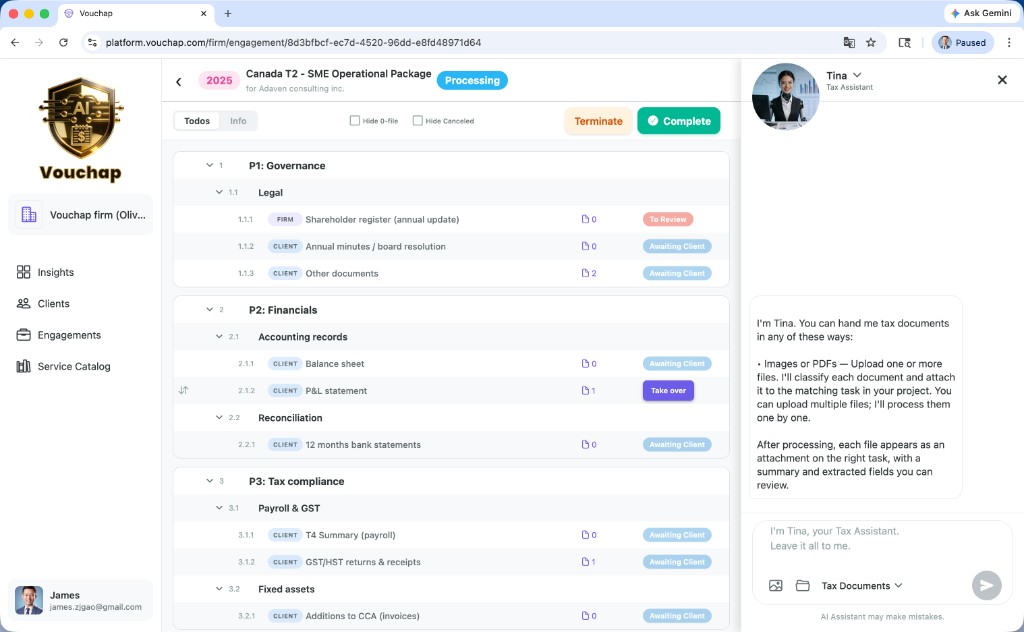Image resolution: width=1024 pixels, height=632 pixels.
Task: Select the Vouchap browser tab
Action: tap(136, 13)
